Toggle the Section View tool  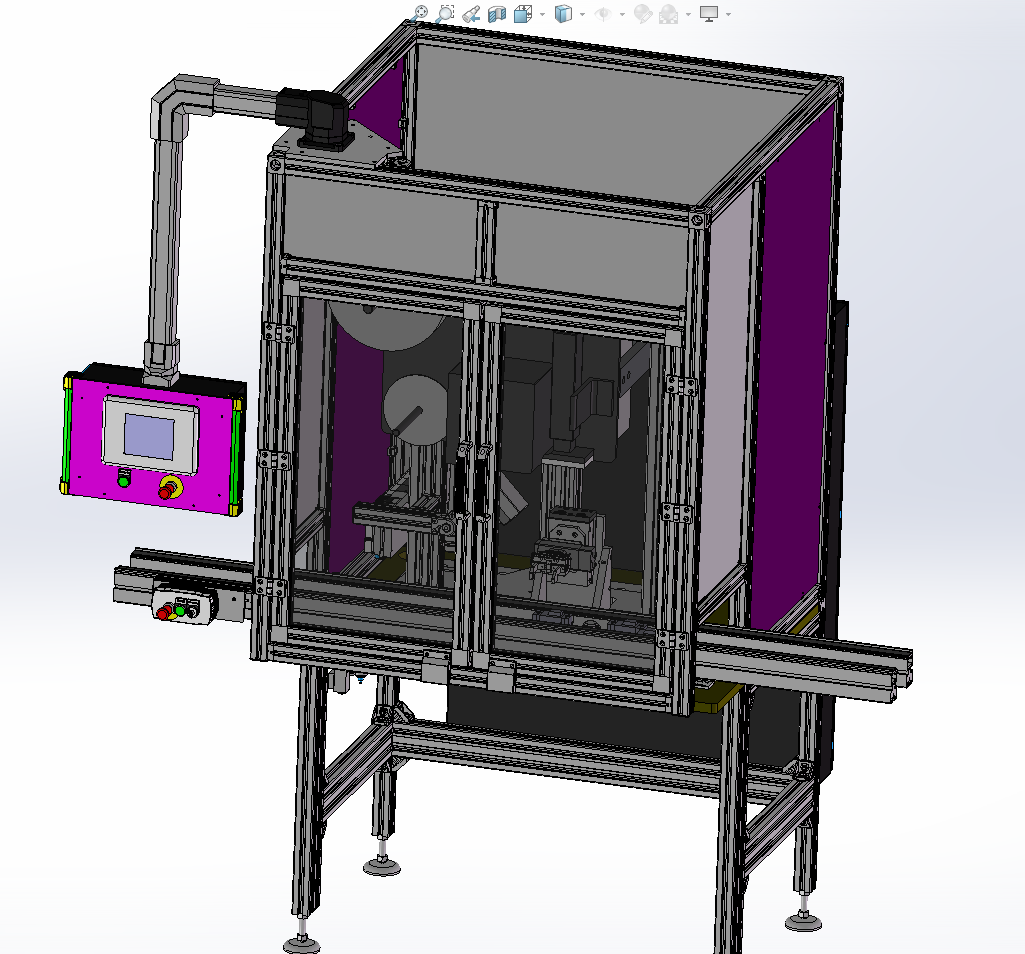coord(497,14)
